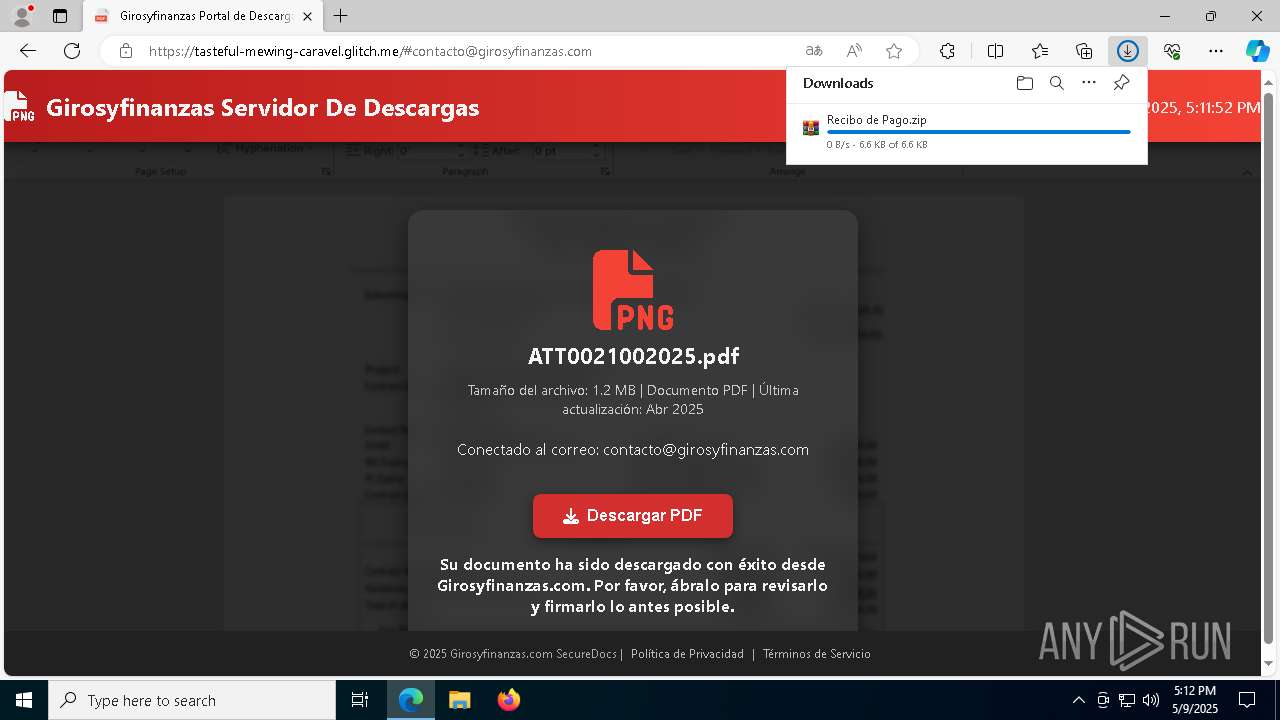This screenshot has height=720, width=1280.
Task: Open File Explorer from the taskbar
Action: click(459, 700)
